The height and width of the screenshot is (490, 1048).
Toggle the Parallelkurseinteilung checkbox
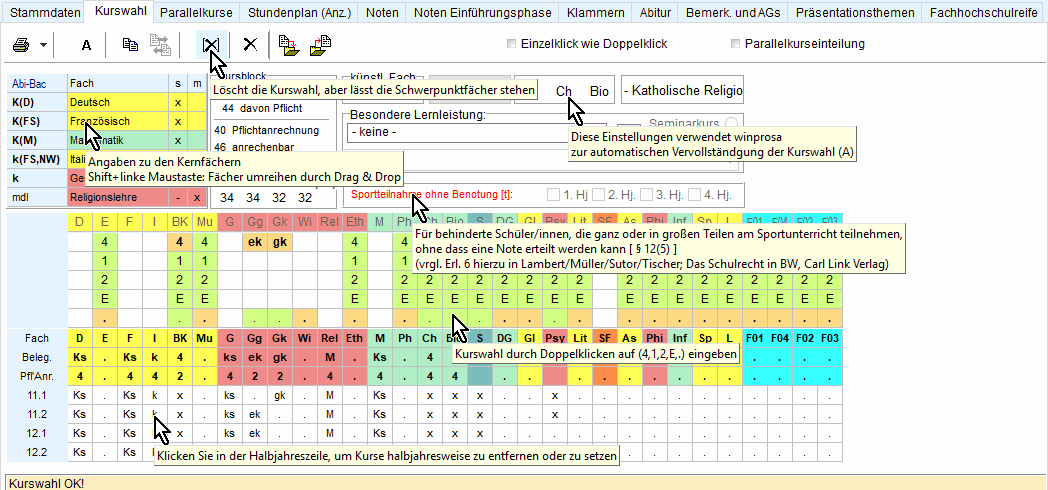click(736, 44)
